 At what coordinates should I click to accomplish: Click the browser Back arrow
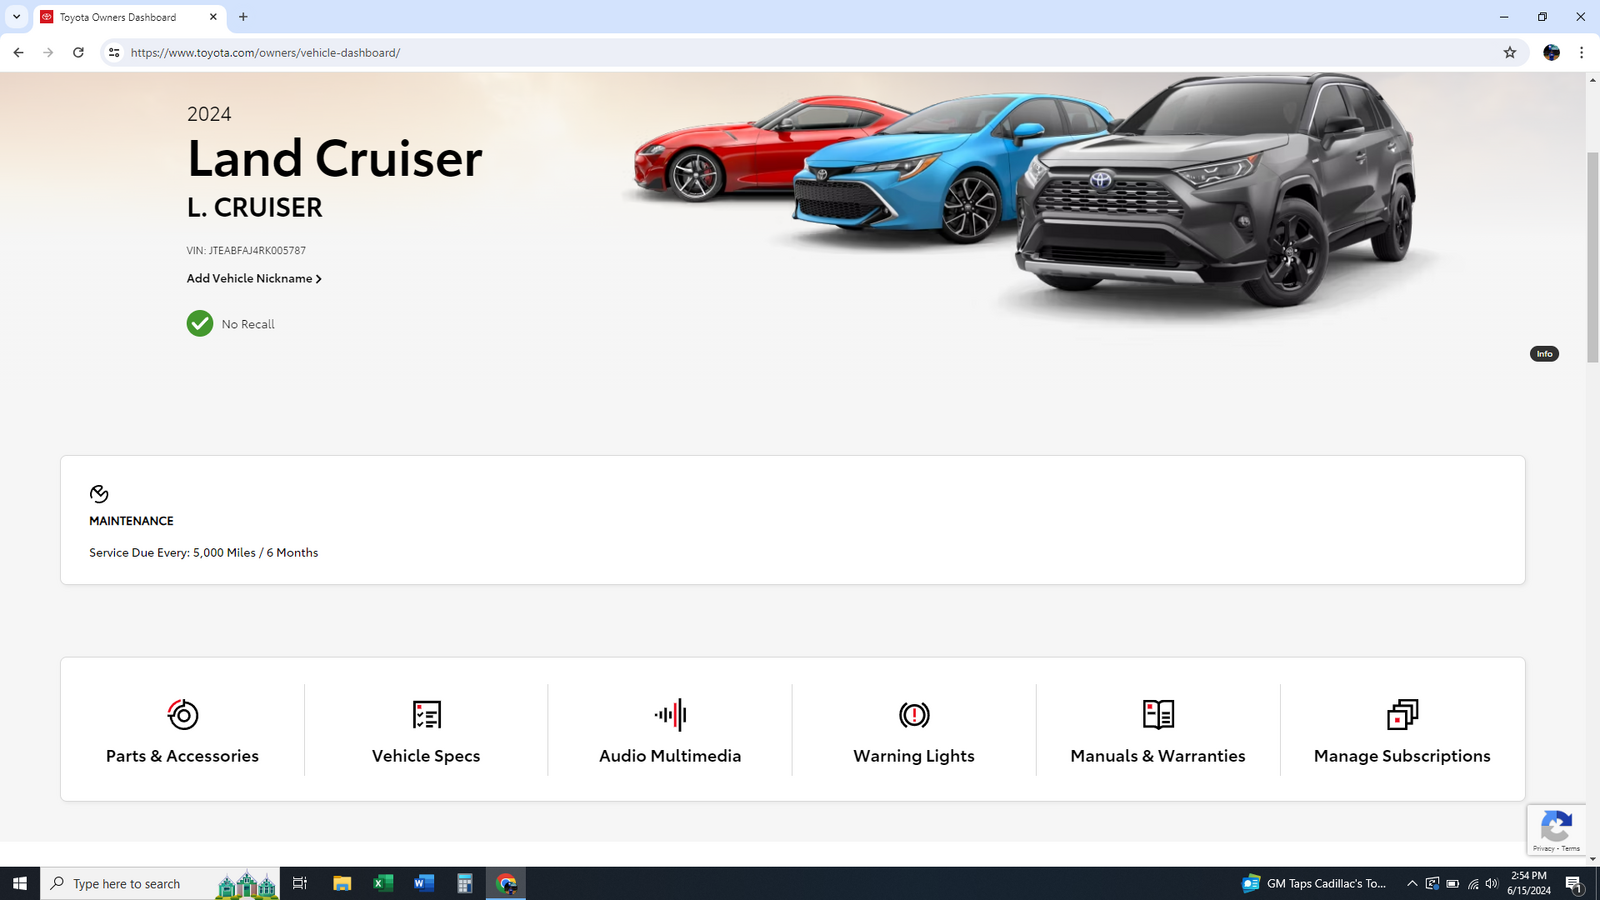point(18,52)
